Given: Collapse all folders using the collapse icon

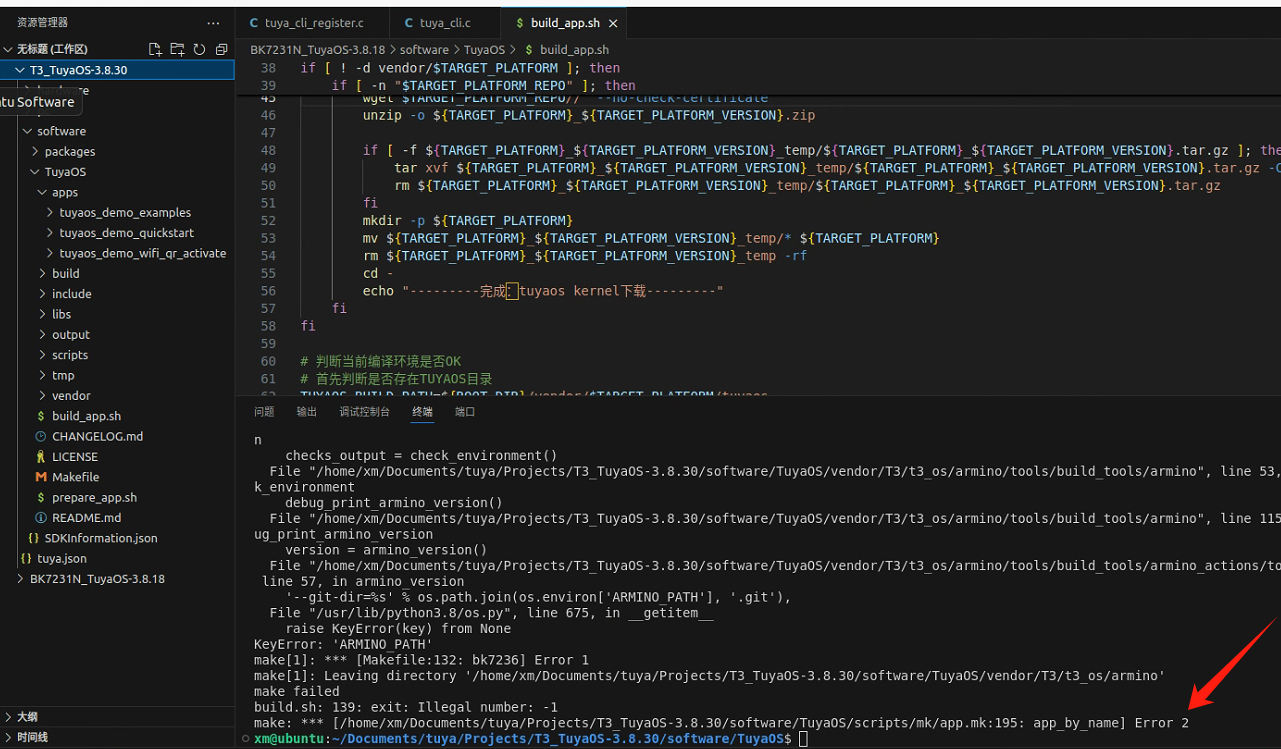Looking at the screenshot, I should coord(221,49).
